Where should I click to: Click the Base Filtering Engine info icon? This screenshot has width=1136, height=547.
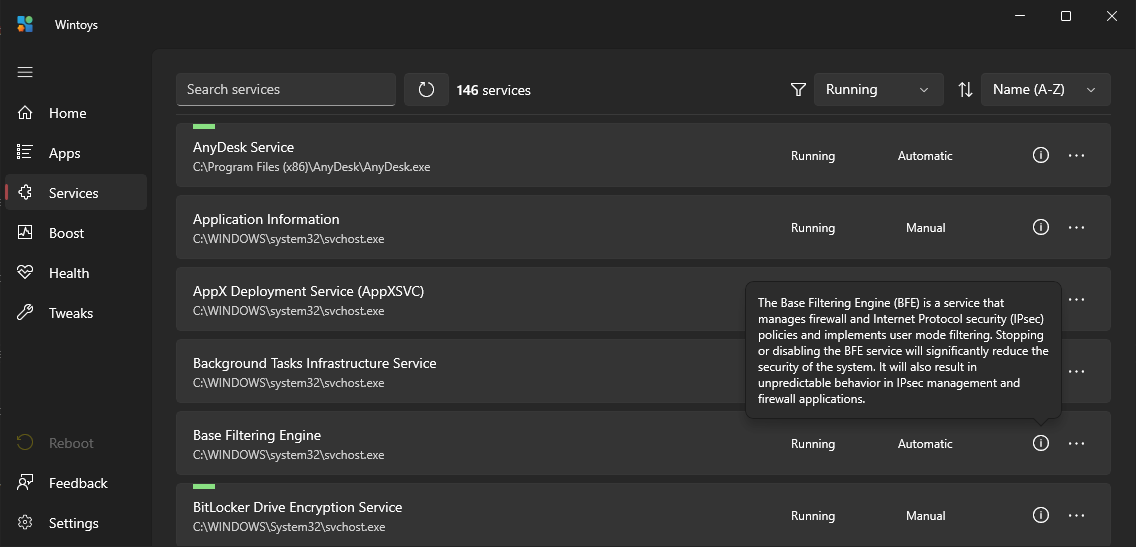pyautogui.click(x=1040, y=443)
